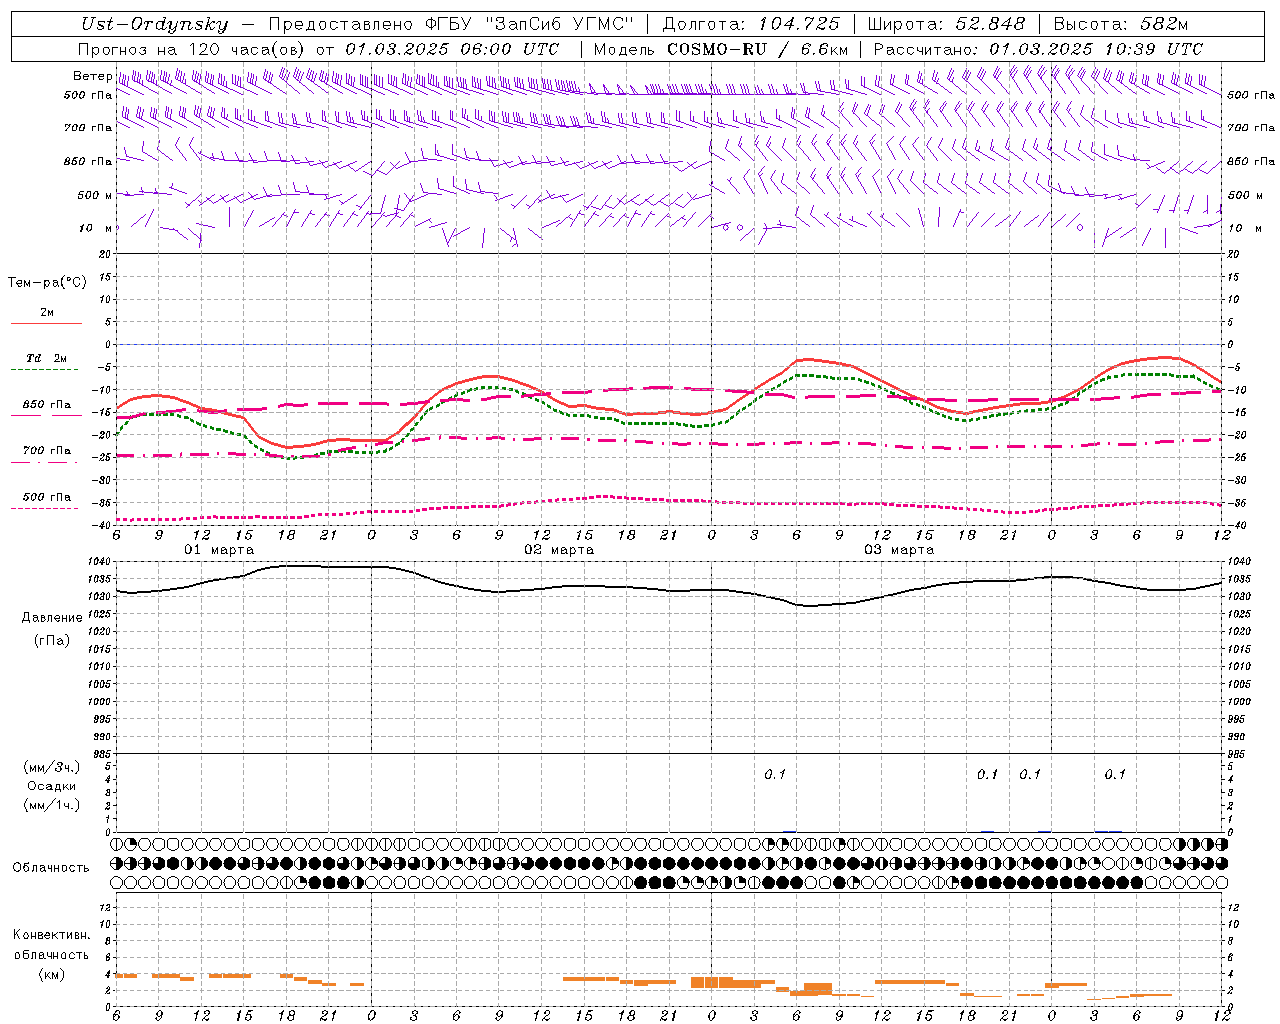Click "700 гПа" temperature legend label

[x=47, y=451]
